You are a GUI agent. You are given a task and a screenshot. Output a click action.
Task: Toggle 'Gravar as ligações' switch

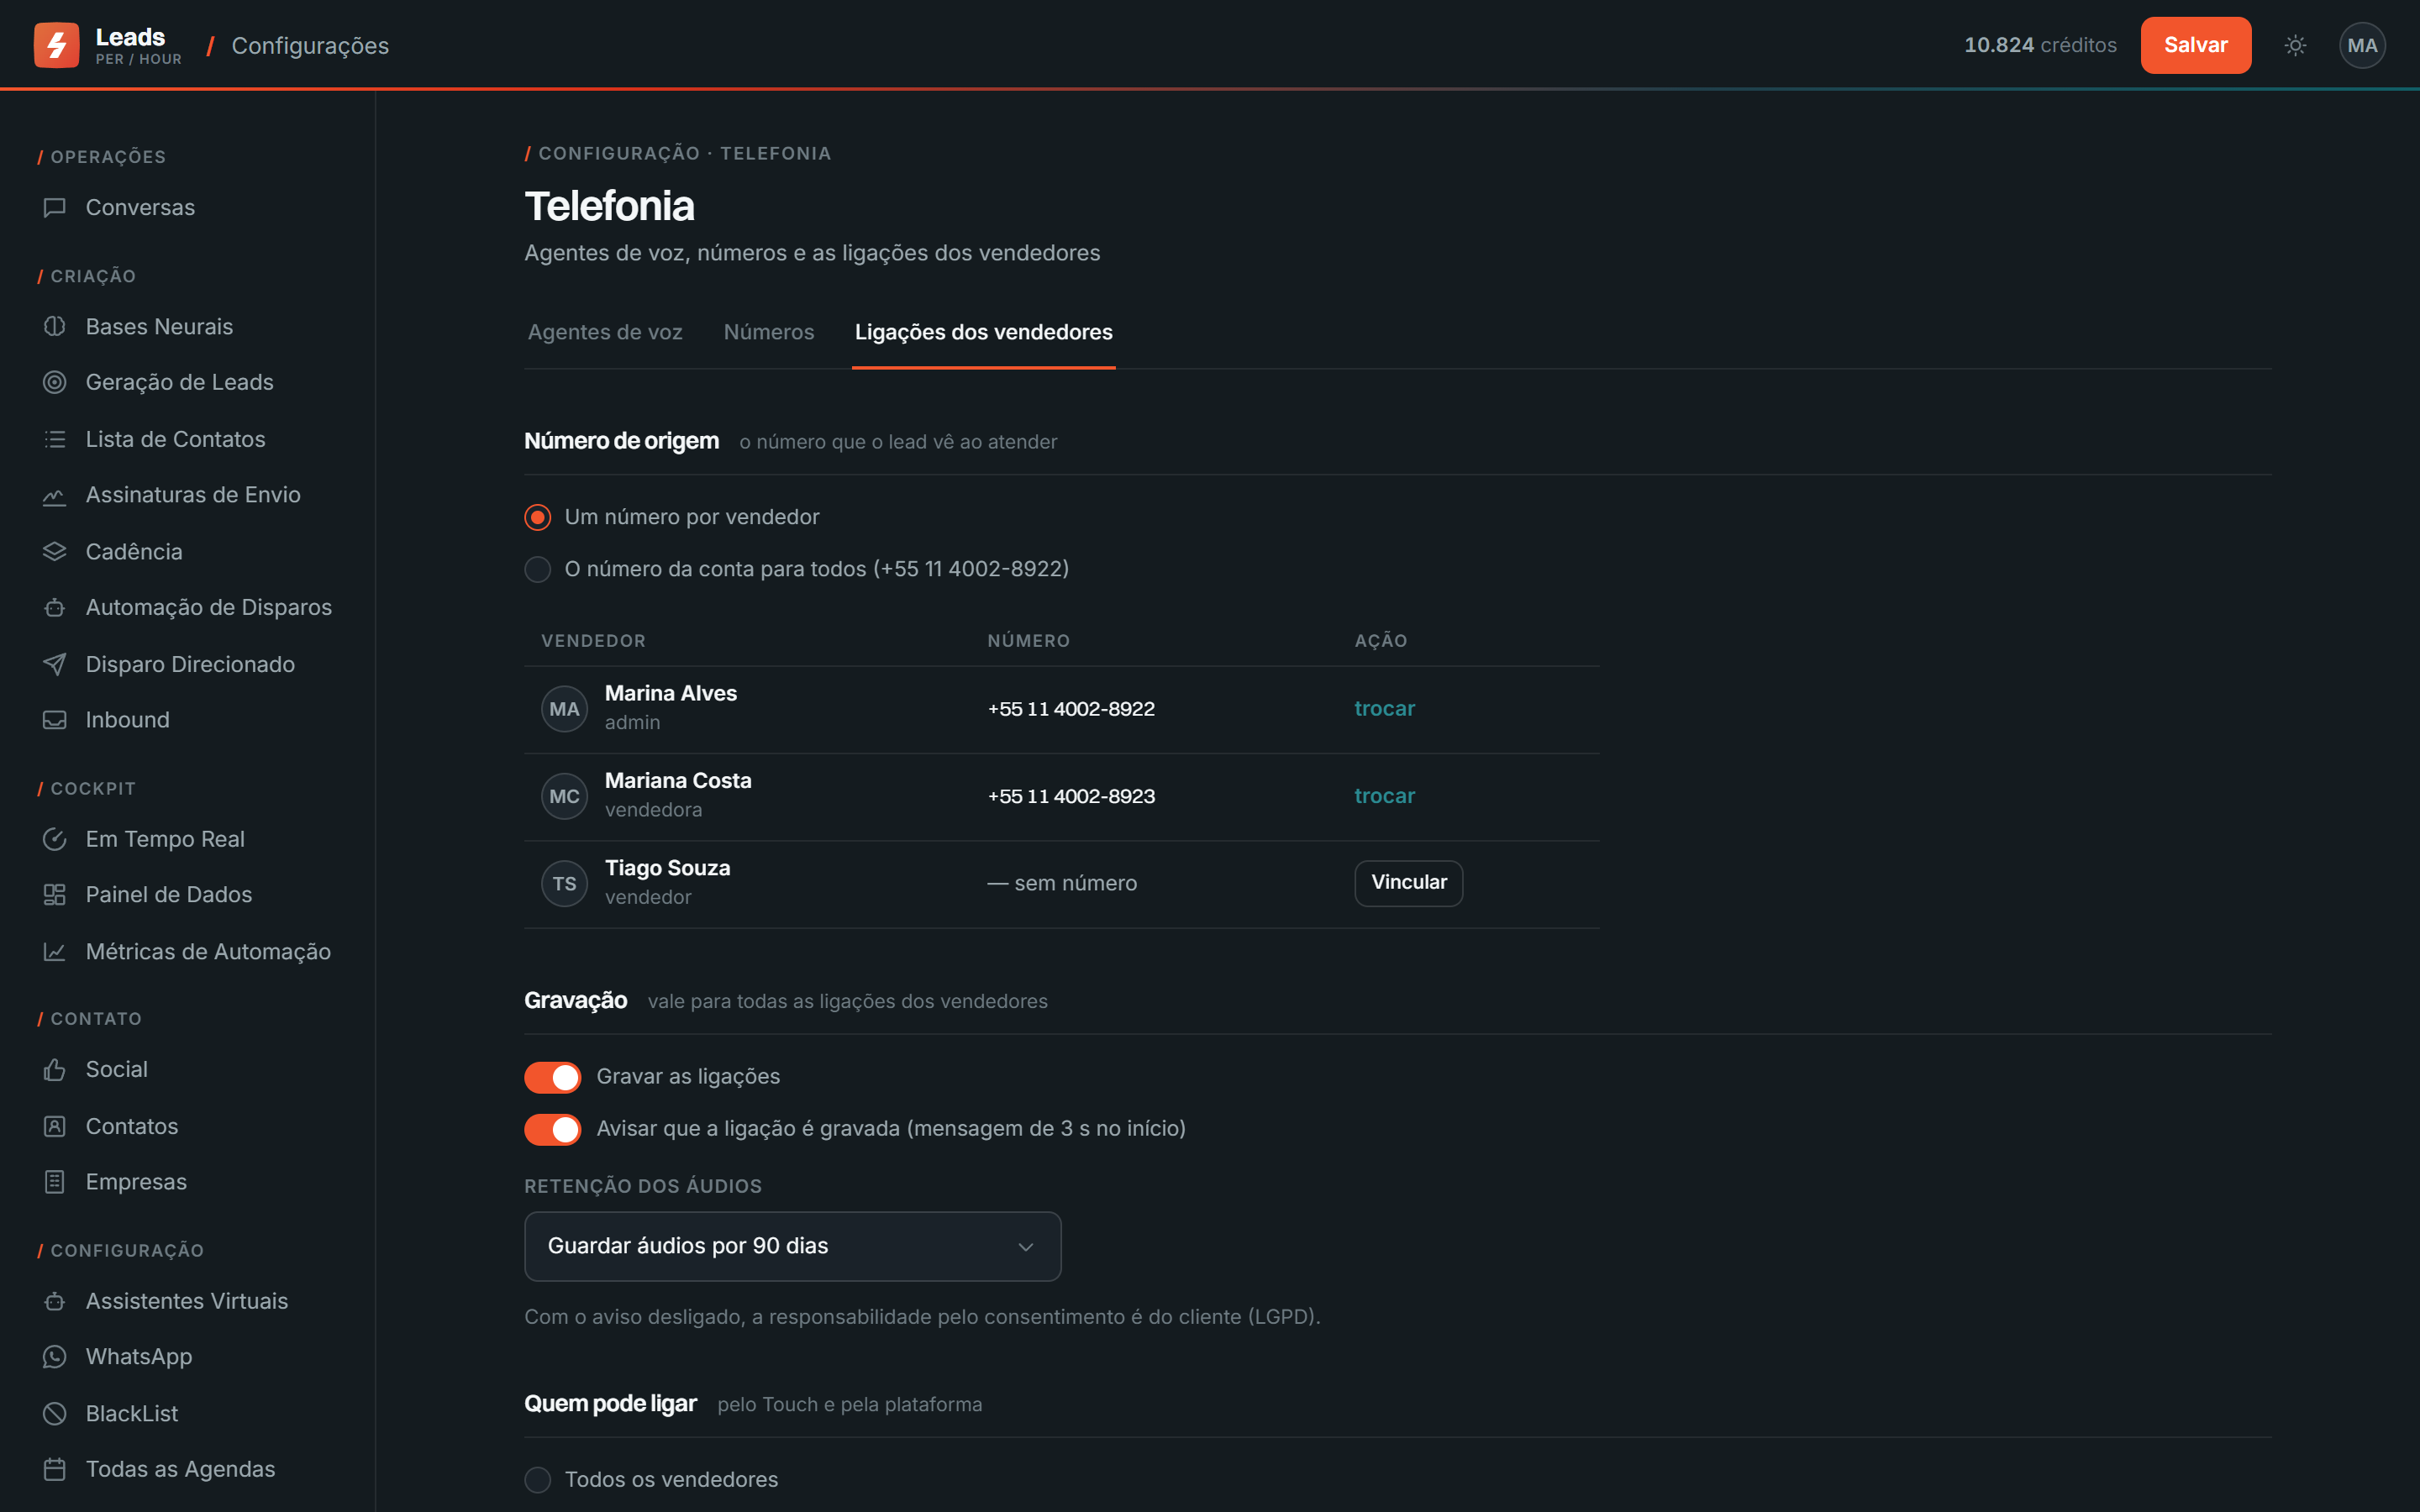(553, 1077)
